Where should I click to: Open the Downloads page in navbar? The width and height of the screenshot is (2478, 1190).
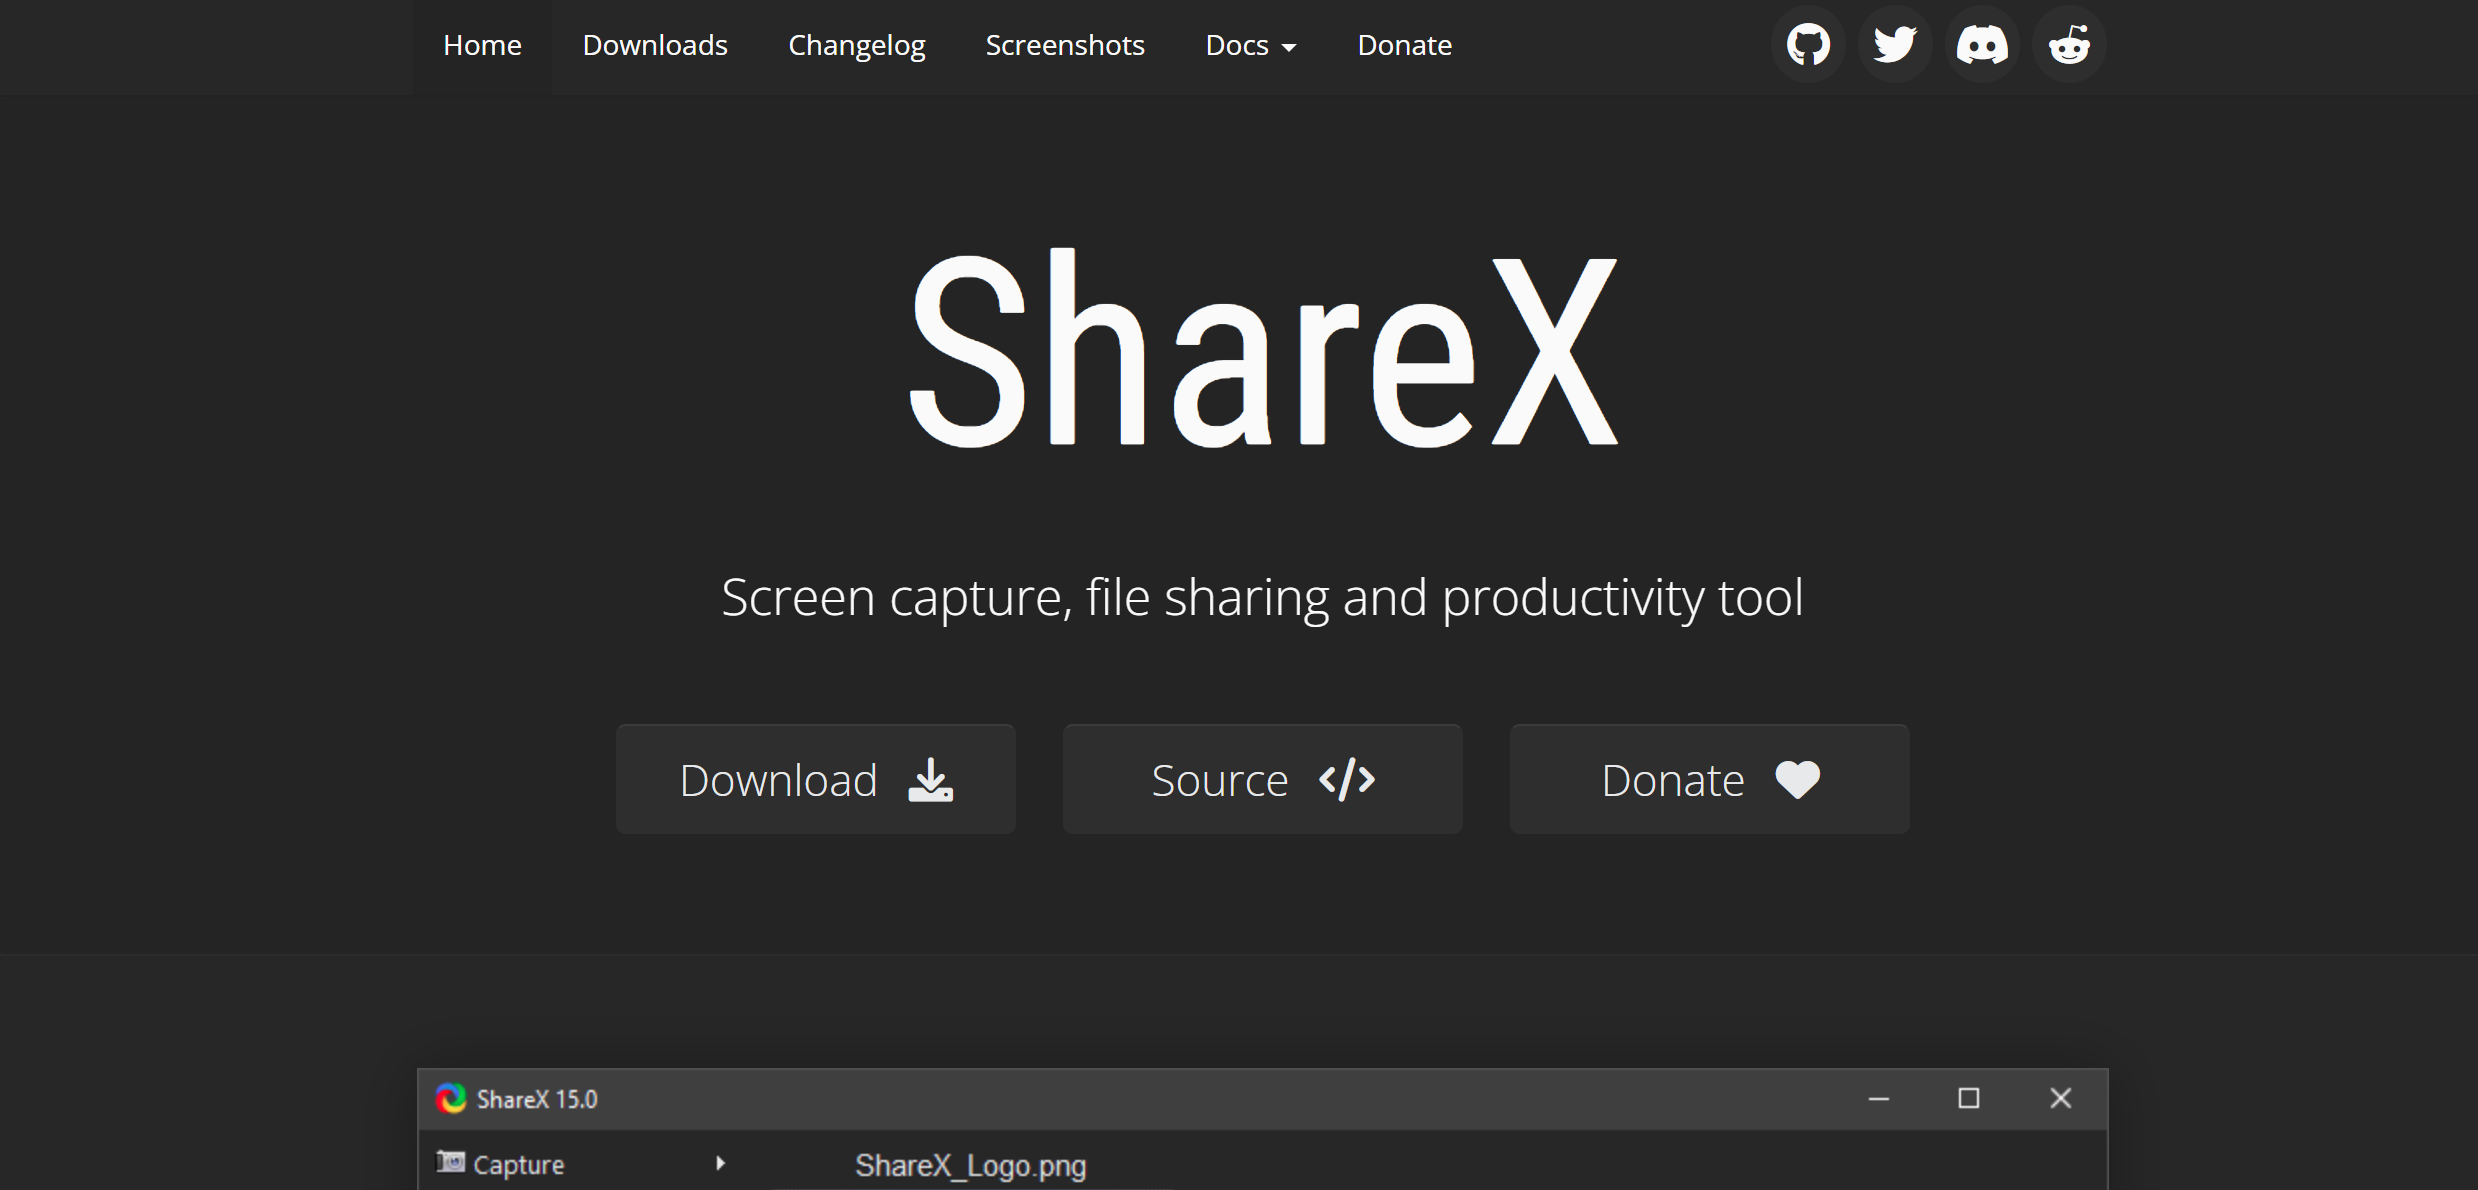click(x=655, y=46)
